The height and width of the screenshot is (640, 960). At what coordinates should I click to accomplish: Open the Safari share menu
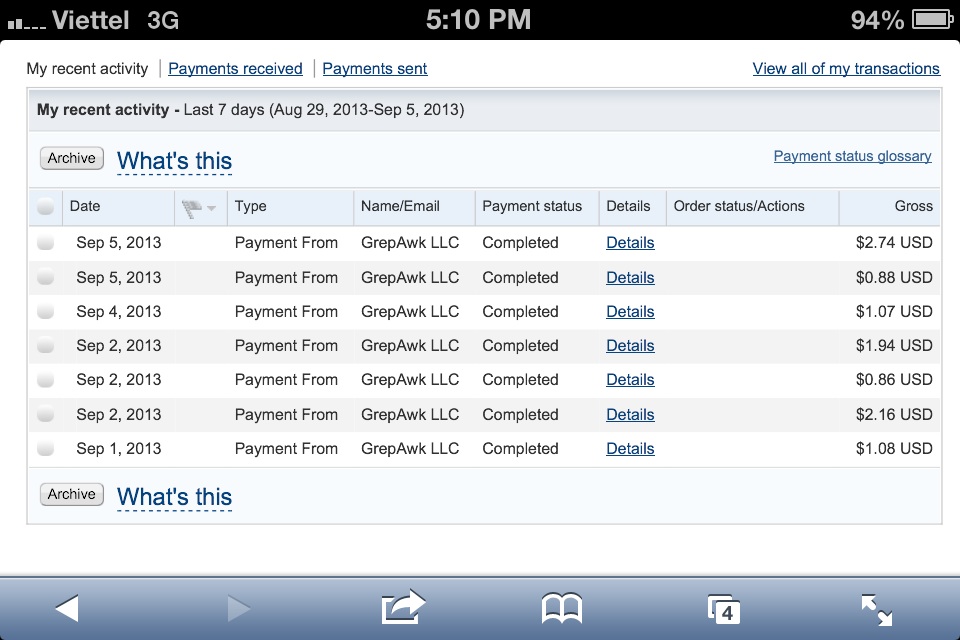coord(403,607)
